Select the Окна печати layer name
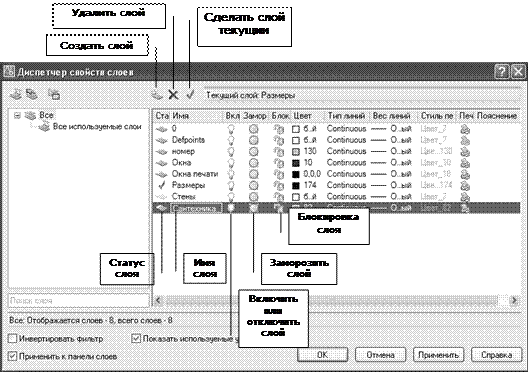The image size is (528, 372). (x=195, y=174)
